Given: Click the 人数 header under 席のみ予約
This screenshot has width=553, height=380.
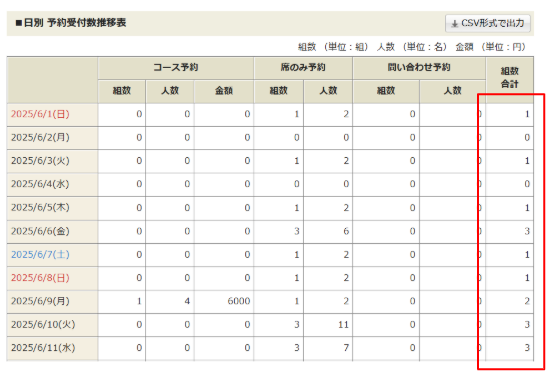Looking at the screenshot, I should [328, 91].
